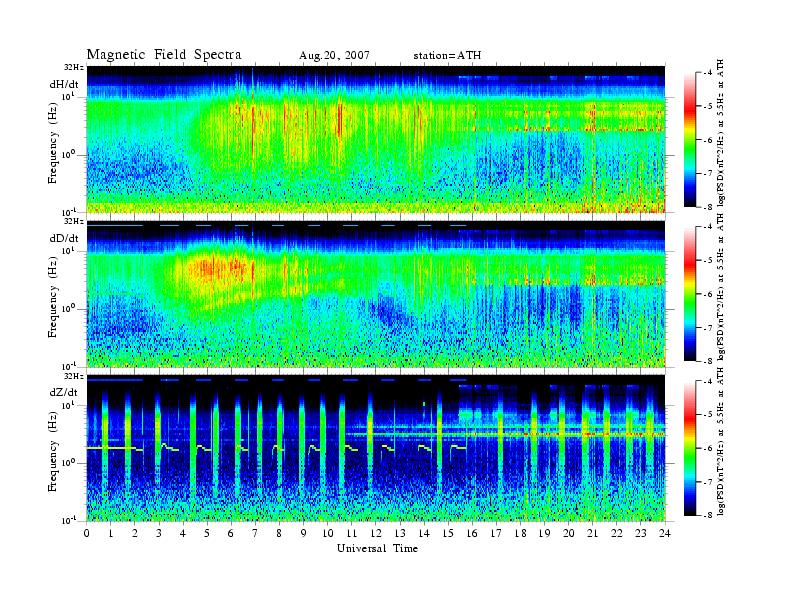Click the "-6" tick on dH/dt colorbar
The image size is (792, 612).
pyautogui.click(x=707, y=140)
